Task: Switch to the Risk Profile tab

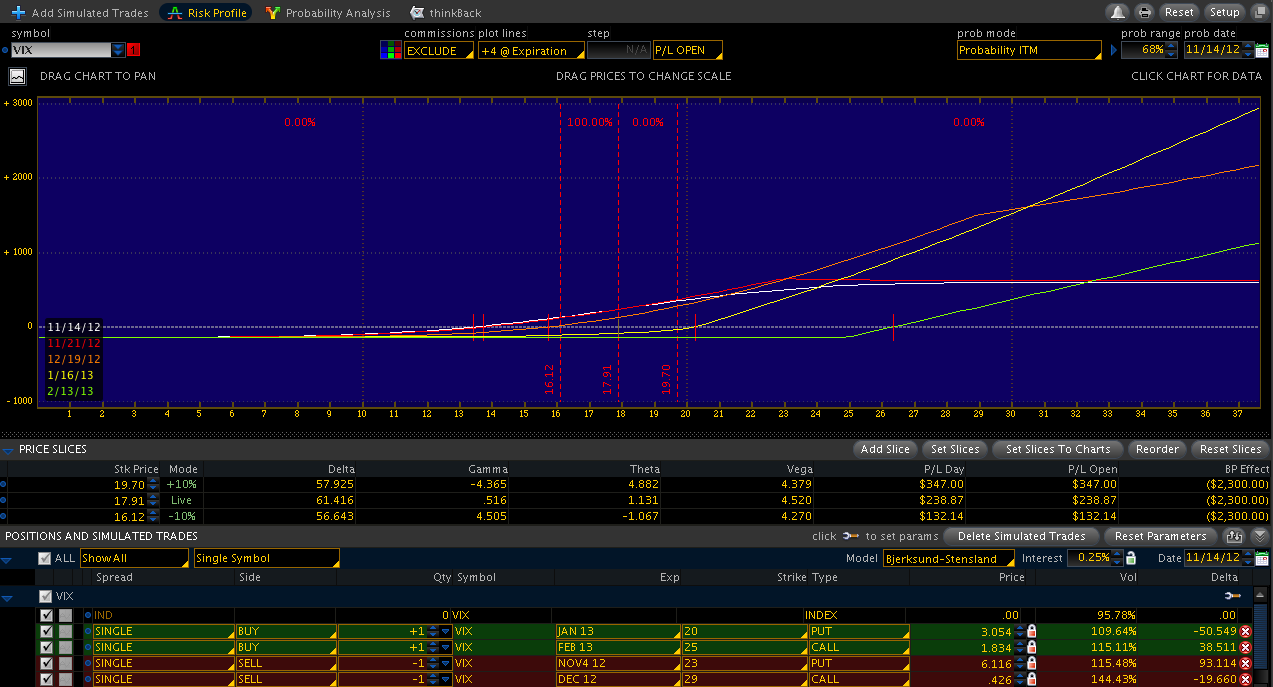Action: click(208, 13)
